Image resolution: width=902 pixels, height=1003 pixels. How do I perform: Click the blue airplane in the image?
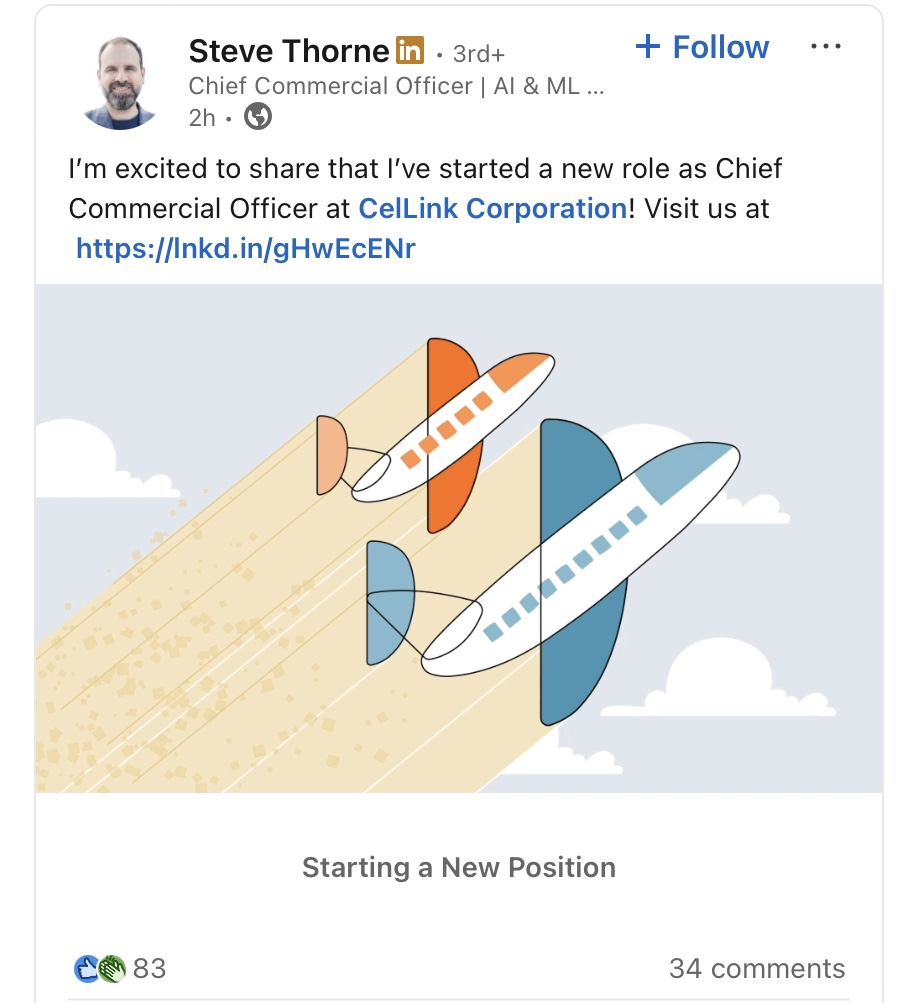[553, 572]
